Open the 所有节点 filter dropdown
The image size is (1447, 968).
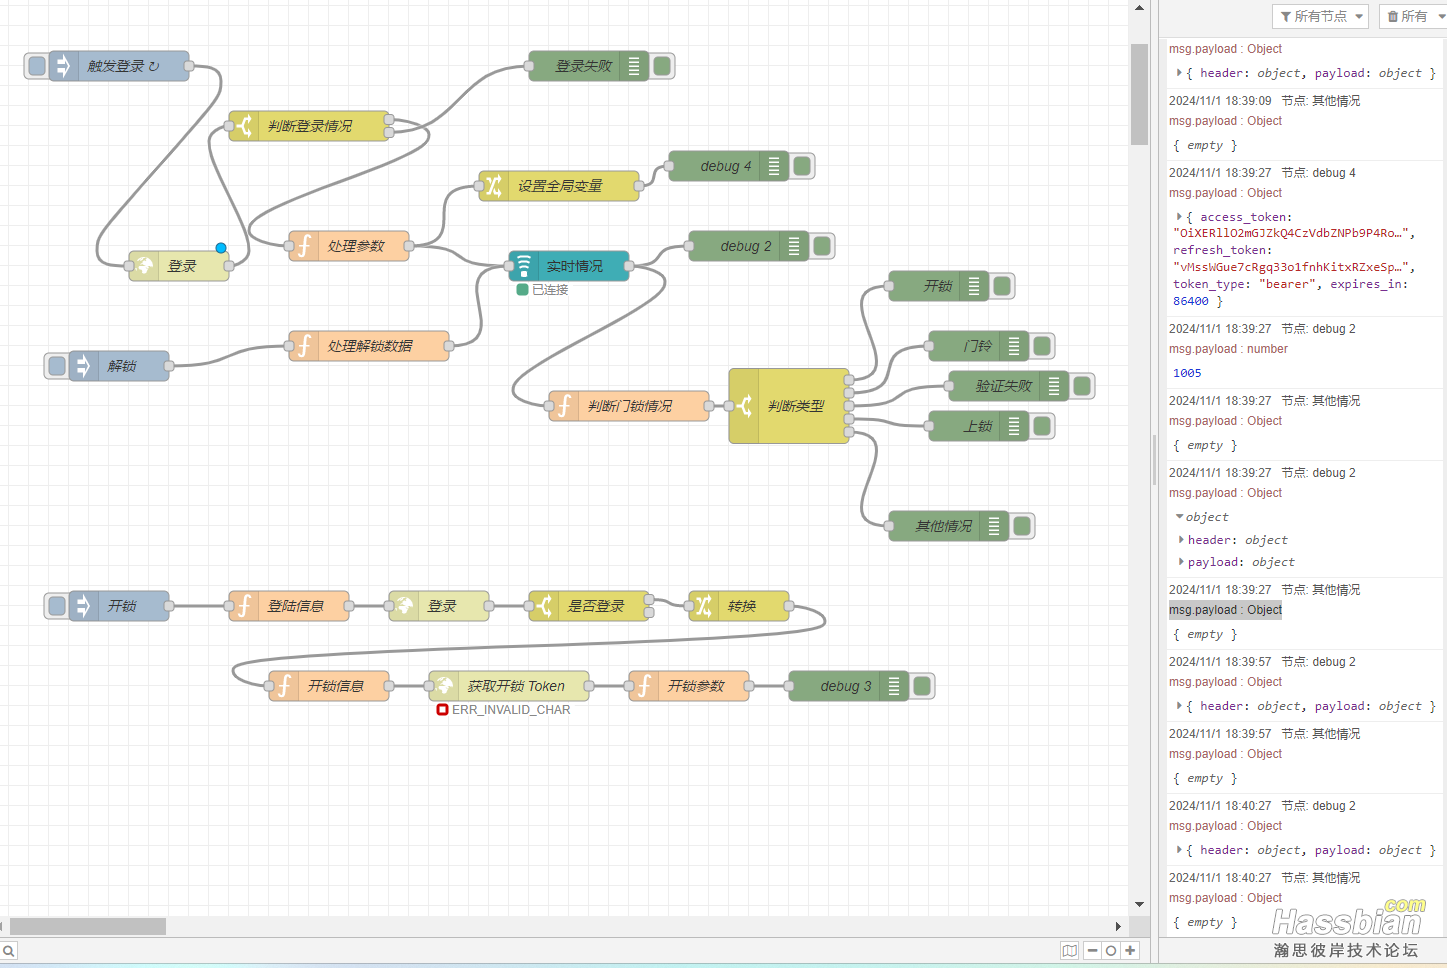(x=1320, y=16)
